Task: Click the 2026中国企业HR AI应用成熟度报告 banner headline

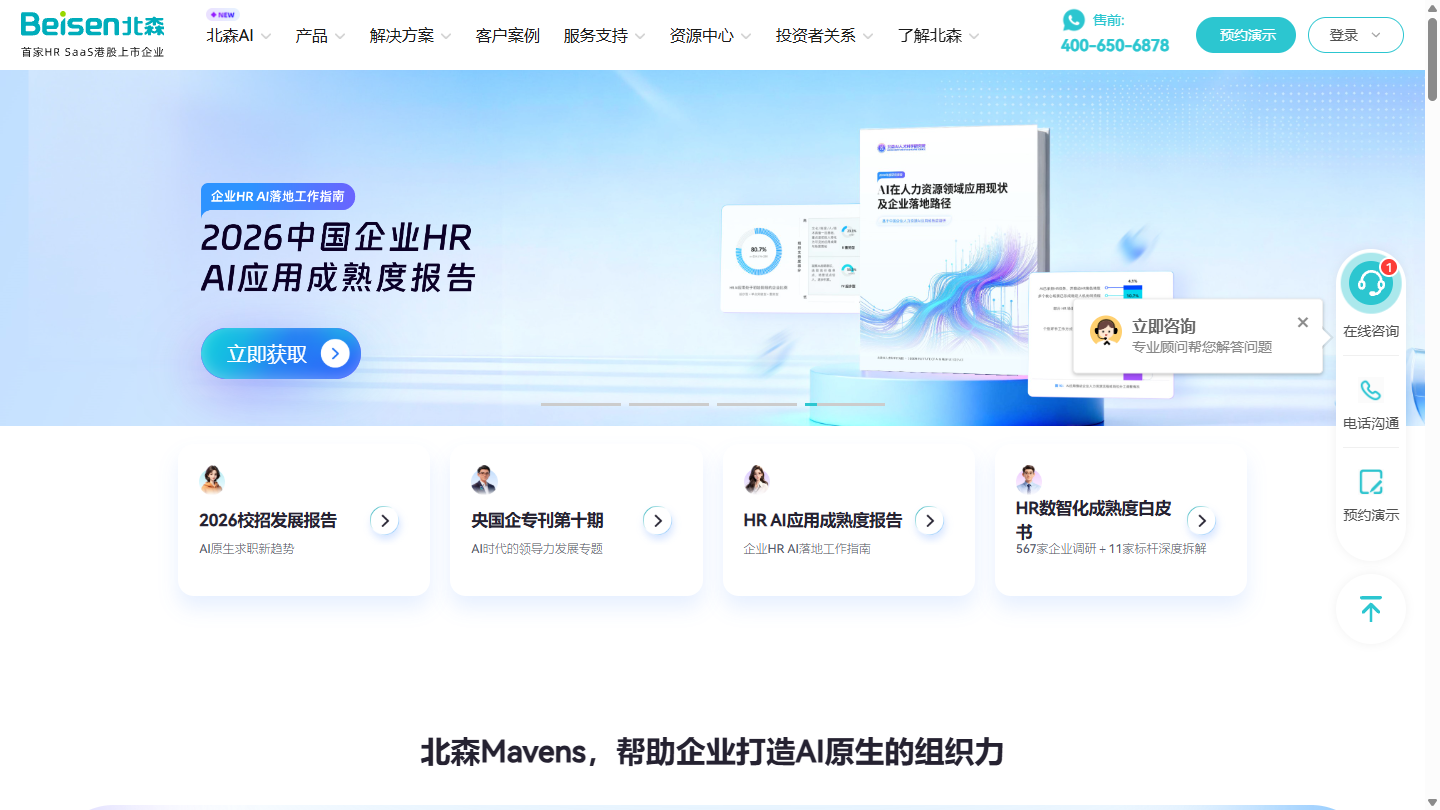Action: [338, 257]
